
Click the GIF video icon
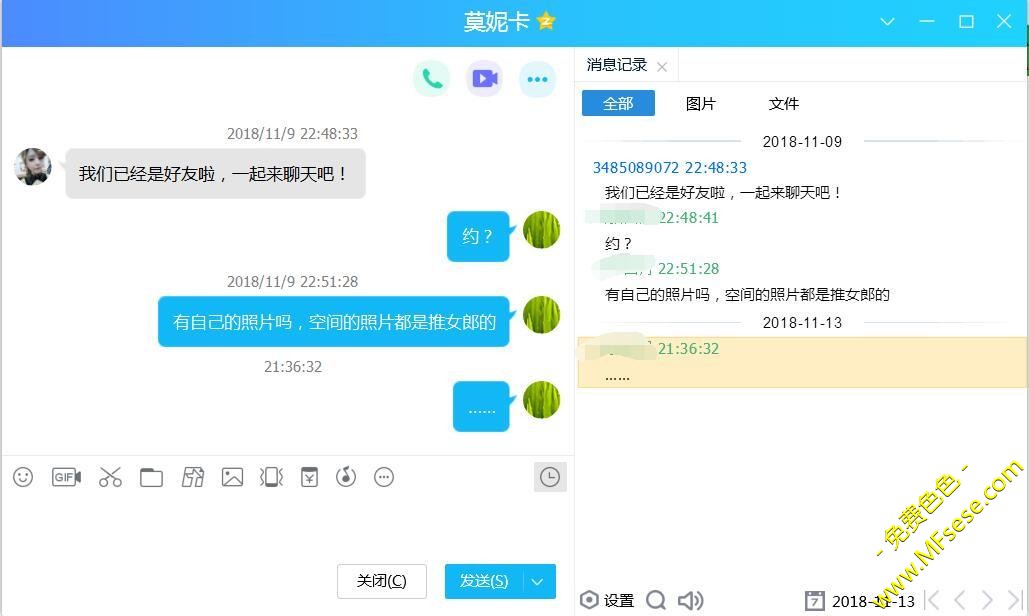coord(66,478)
